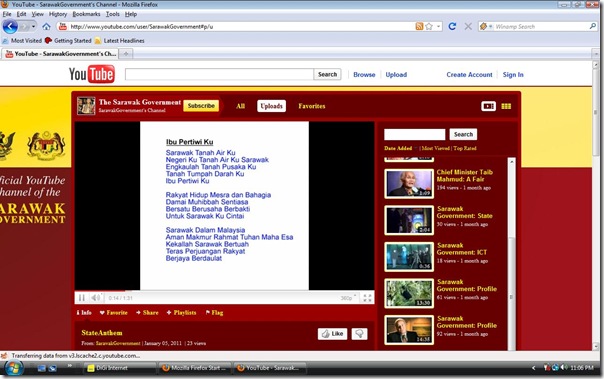Image resolution: width=604 pixels, height=379 pixels.
Task: Select the YouTube SarawakGovernment's Channel tab
Action: tap(60, 54)
